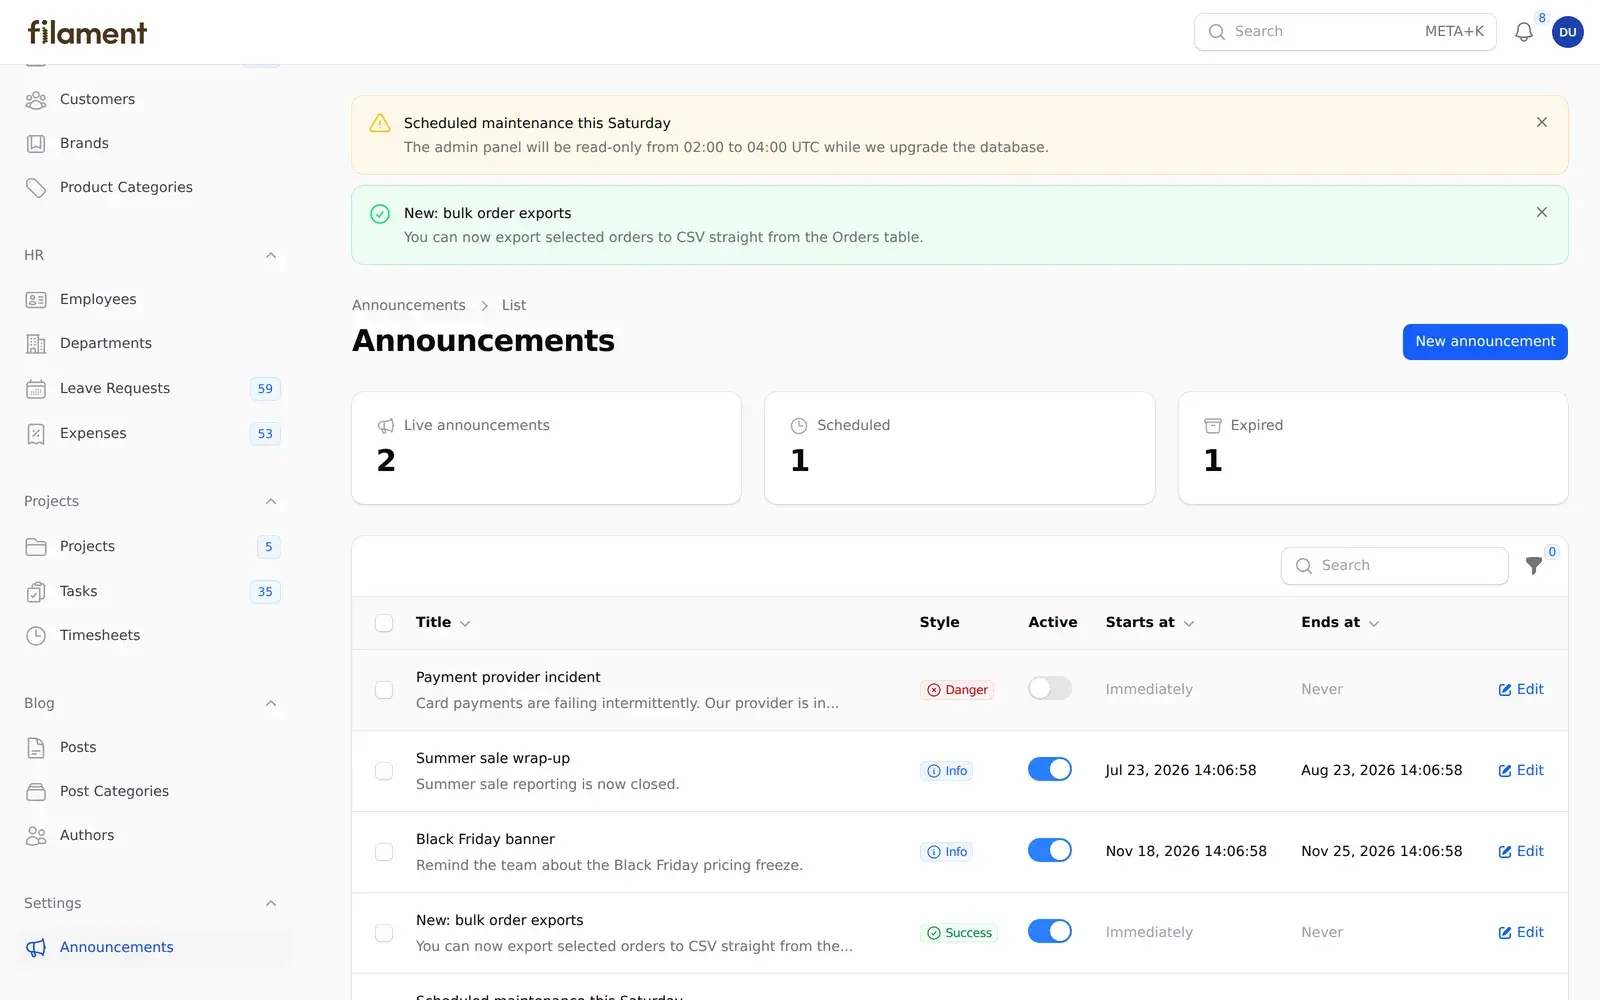Edit the Summer sale wrap-up announcement

pos(1521,771)
